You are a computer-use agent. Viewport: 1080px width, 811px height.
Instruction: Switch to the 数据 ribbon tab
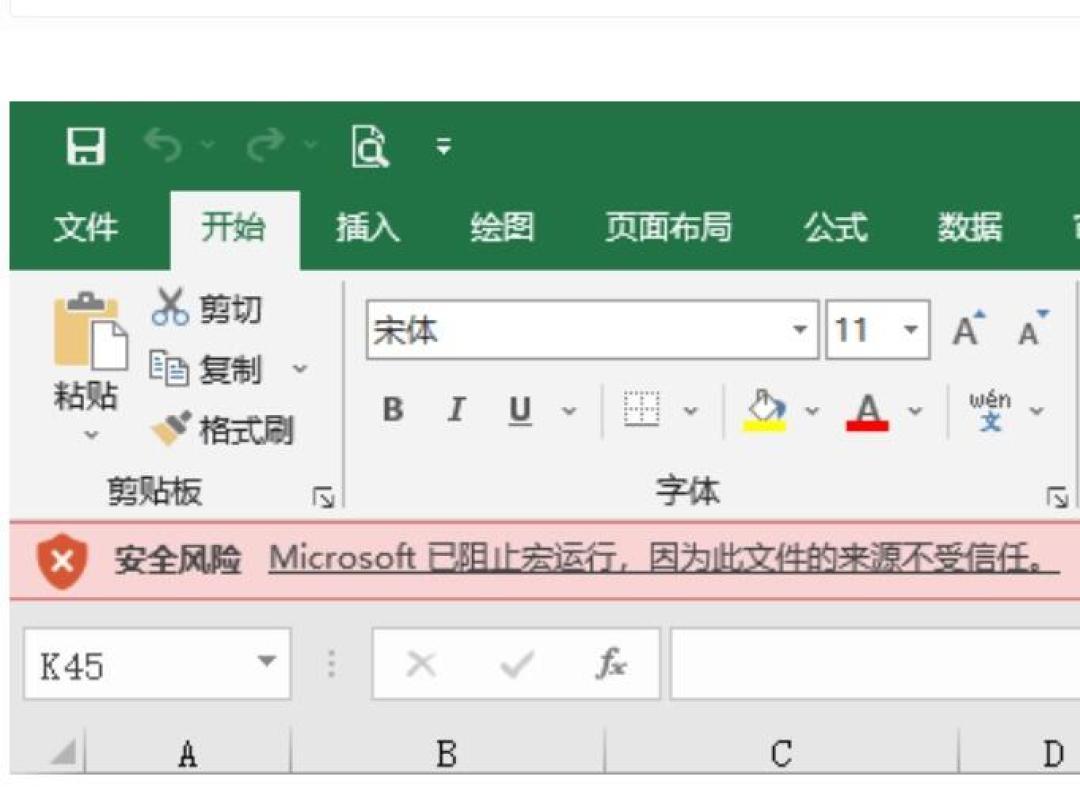pos(970,227)
